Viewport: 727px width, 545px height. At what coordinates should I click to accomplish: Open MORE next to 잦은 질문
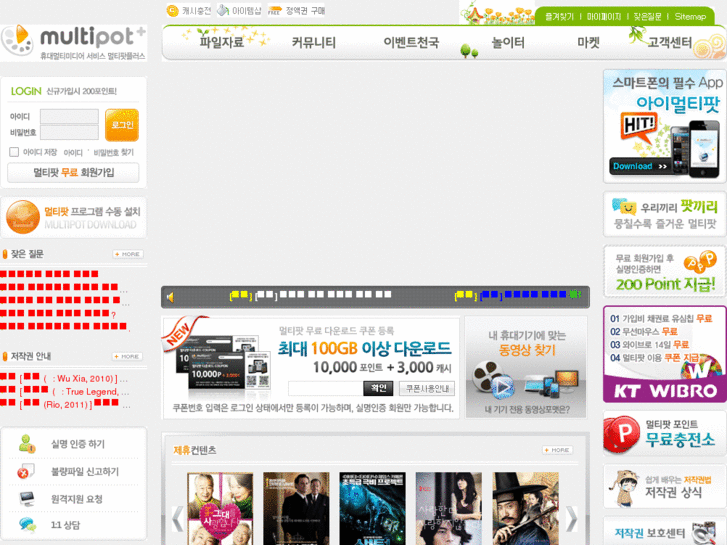click(128, 254)
